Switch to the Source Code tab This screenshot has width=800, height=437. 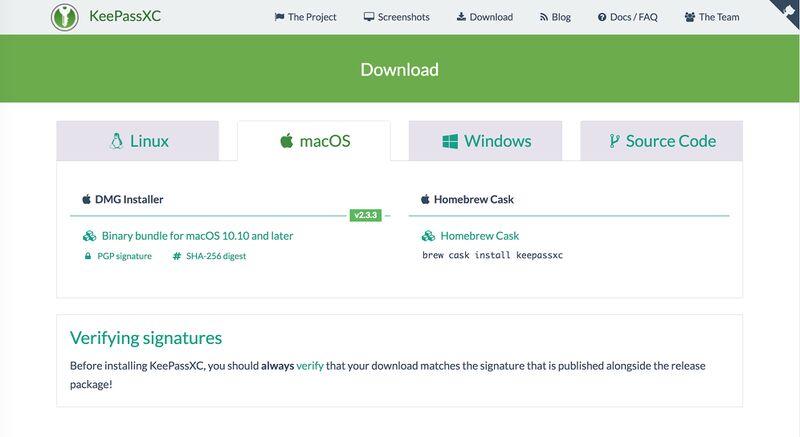[661, 141]
